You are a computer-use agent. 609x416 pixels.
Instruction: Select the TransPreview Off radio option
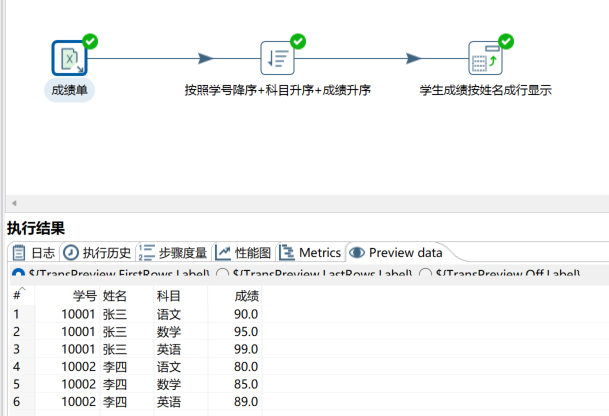pos(426,274)
